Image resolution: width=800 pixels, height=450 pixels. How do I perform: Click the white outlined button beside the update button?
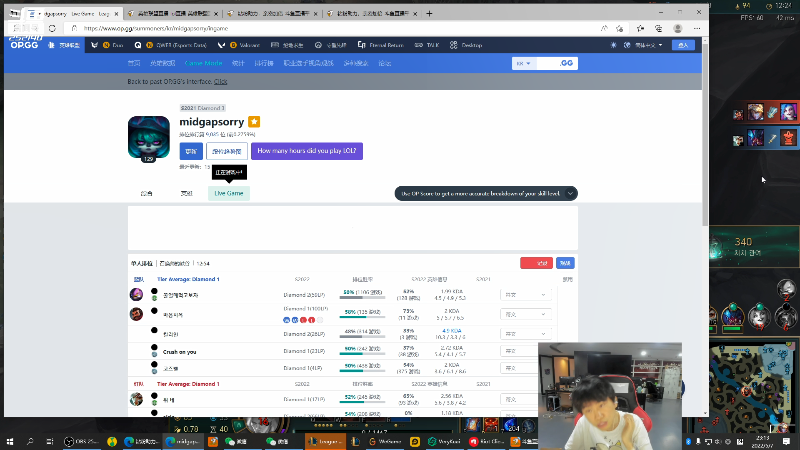click(x=227, y=151)
